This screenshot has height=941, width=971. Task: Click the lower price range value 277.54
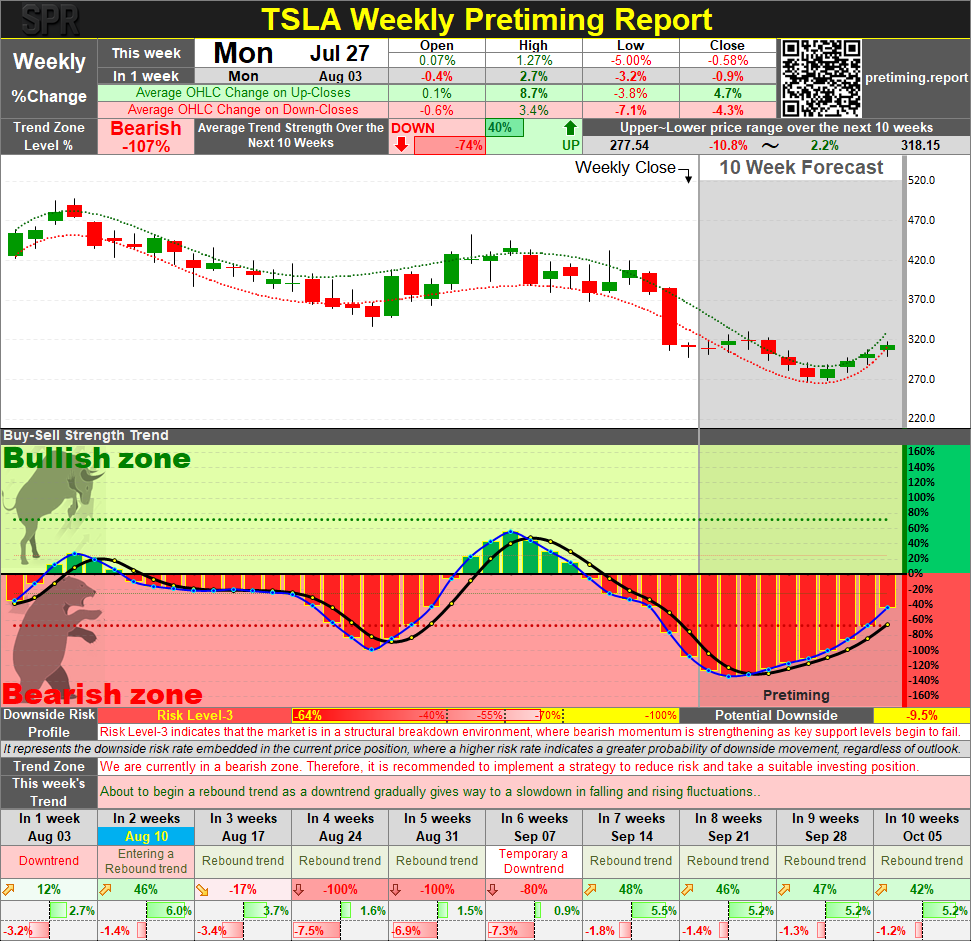pos(629,145)
